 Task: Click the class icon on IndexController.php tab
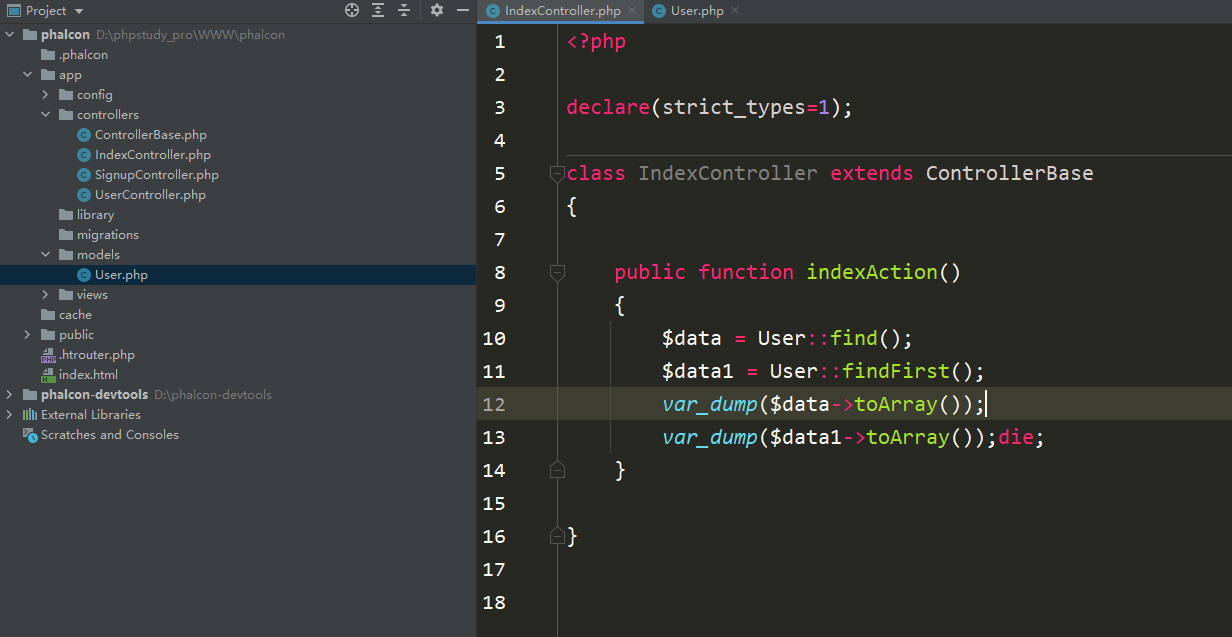click(x=493, y=11)
